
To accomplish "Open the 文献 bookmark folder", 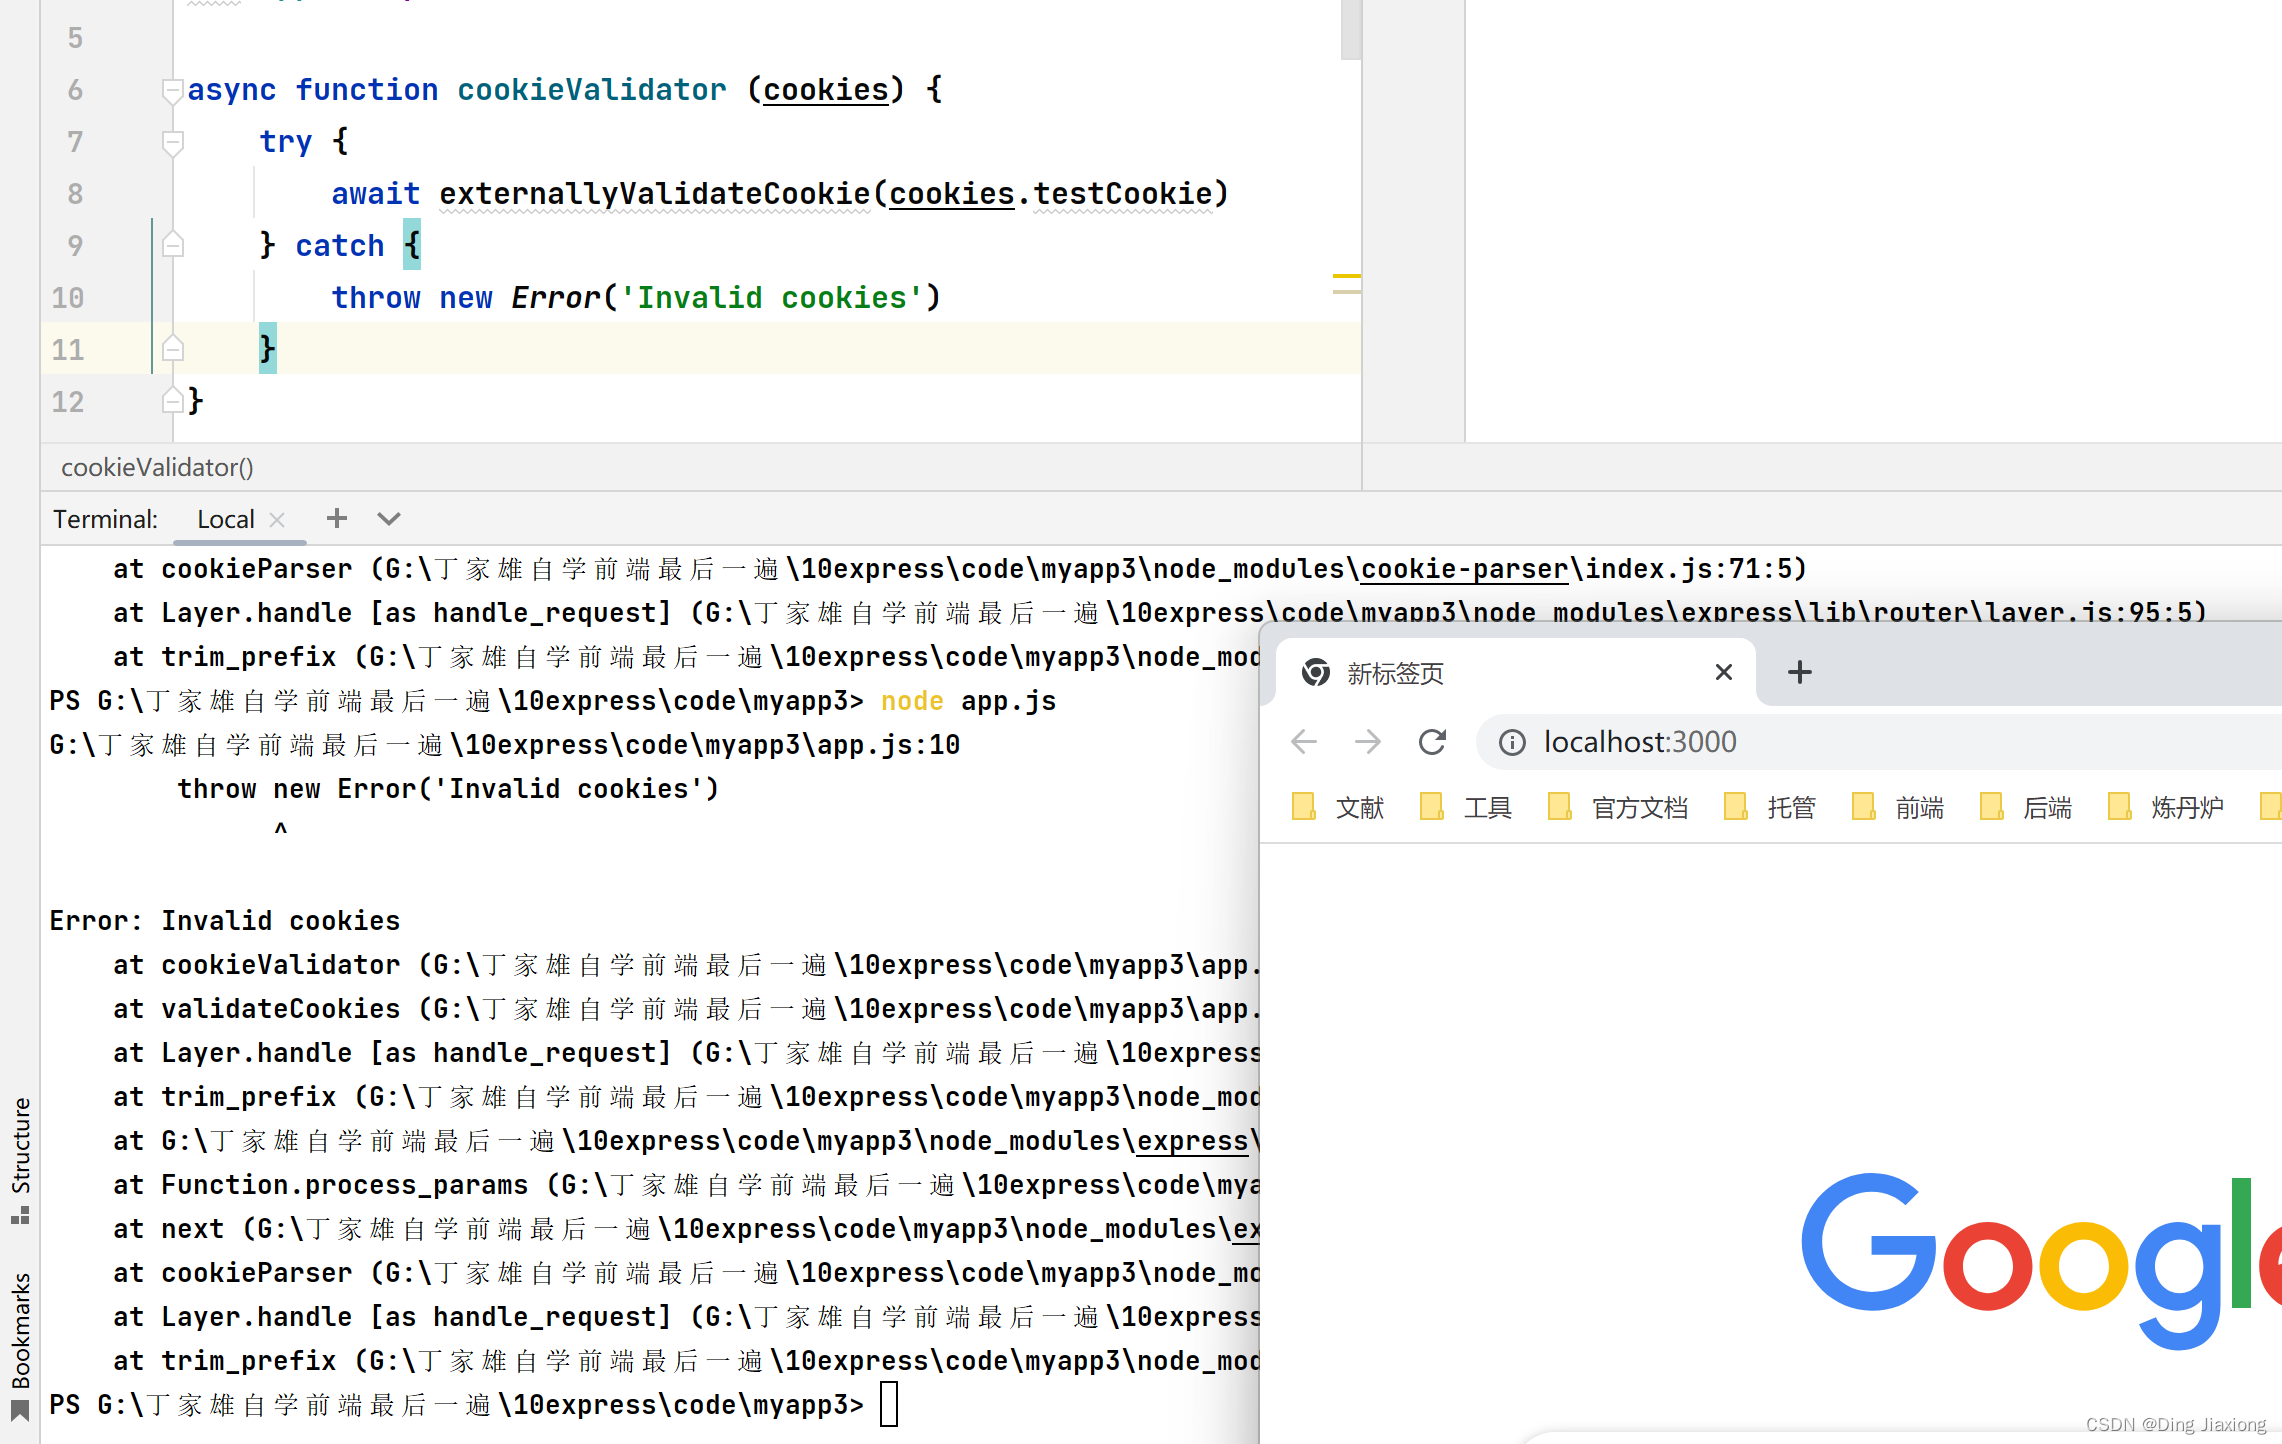I will tap(1338, 807).
